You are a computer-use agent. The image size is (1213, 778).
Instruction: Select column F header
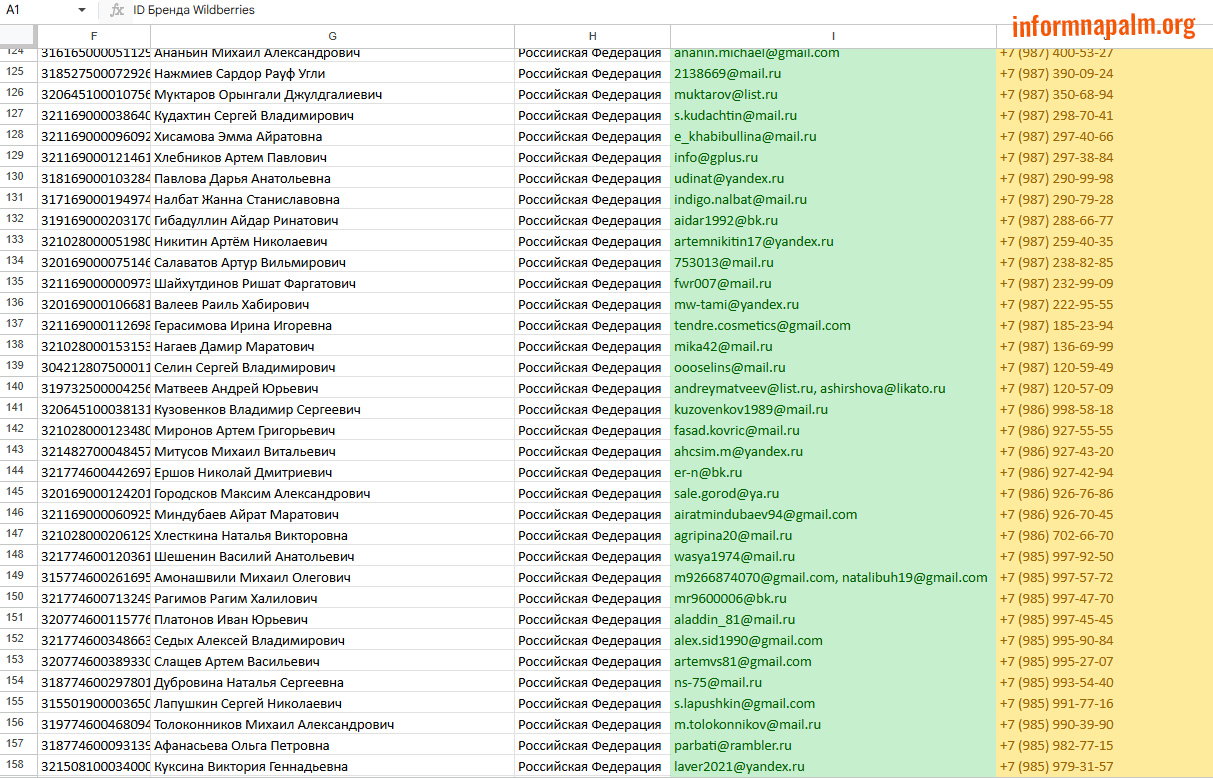[94, 36]
